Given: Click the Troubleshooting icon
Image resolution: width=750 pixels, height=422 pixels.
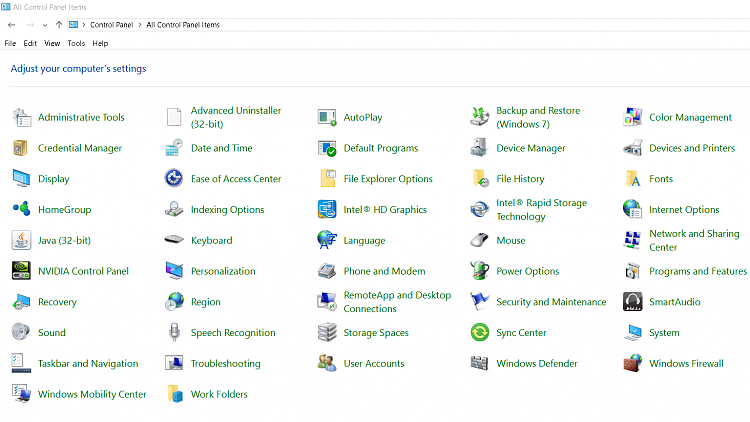Looking at the screenshot, I should tap(174, 363).
